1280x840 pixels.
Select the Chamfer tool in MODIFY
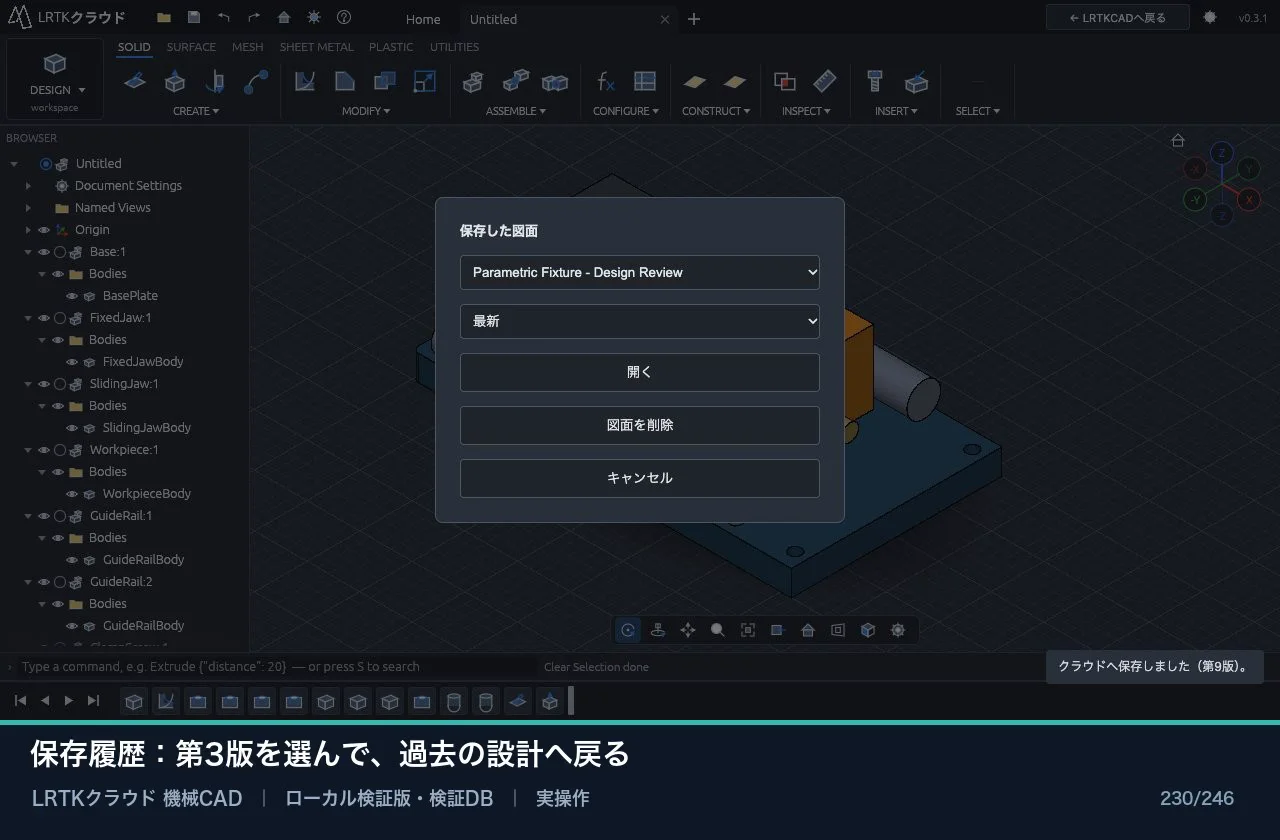(x=344, y=82)
